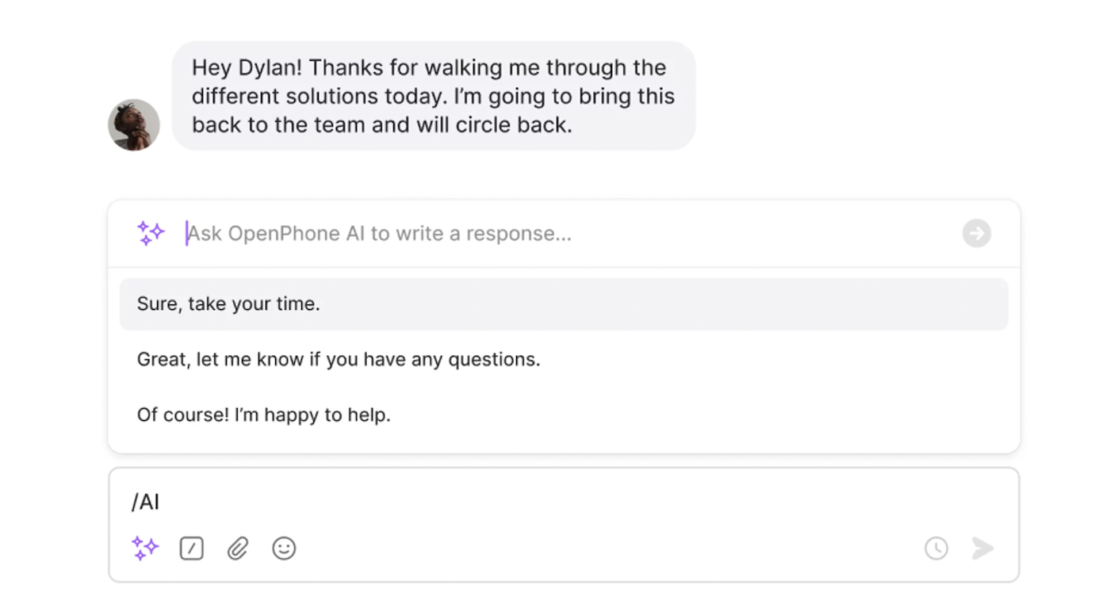Open the slash commands icon
The width and height of the screenshot is (1110, 604).
(x=191, y=548)
